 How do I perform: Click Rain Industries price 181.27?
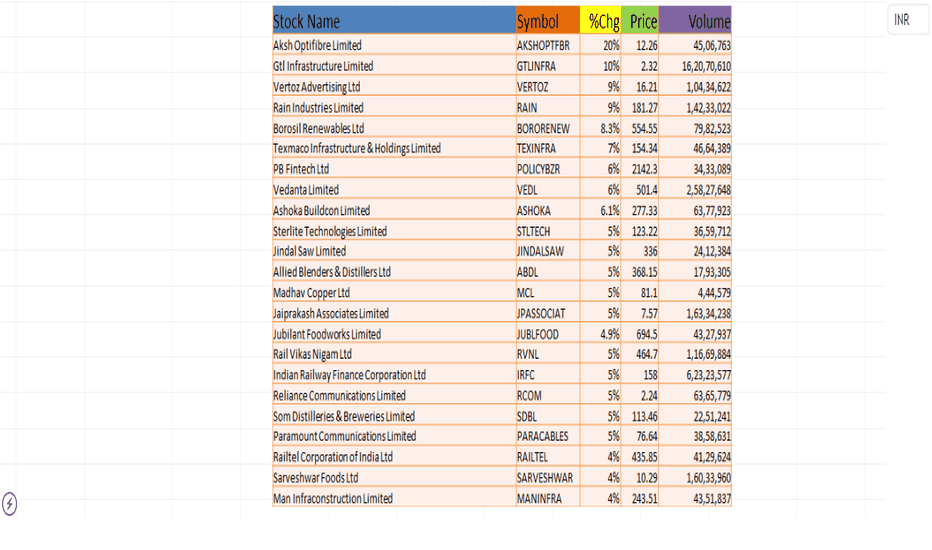click(640, 108)
